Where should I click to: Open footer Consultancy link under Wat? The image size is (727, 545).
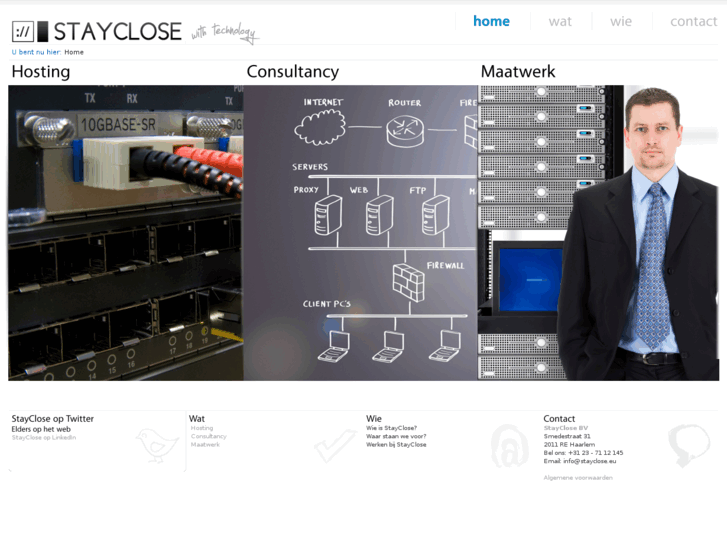[209, 436]
